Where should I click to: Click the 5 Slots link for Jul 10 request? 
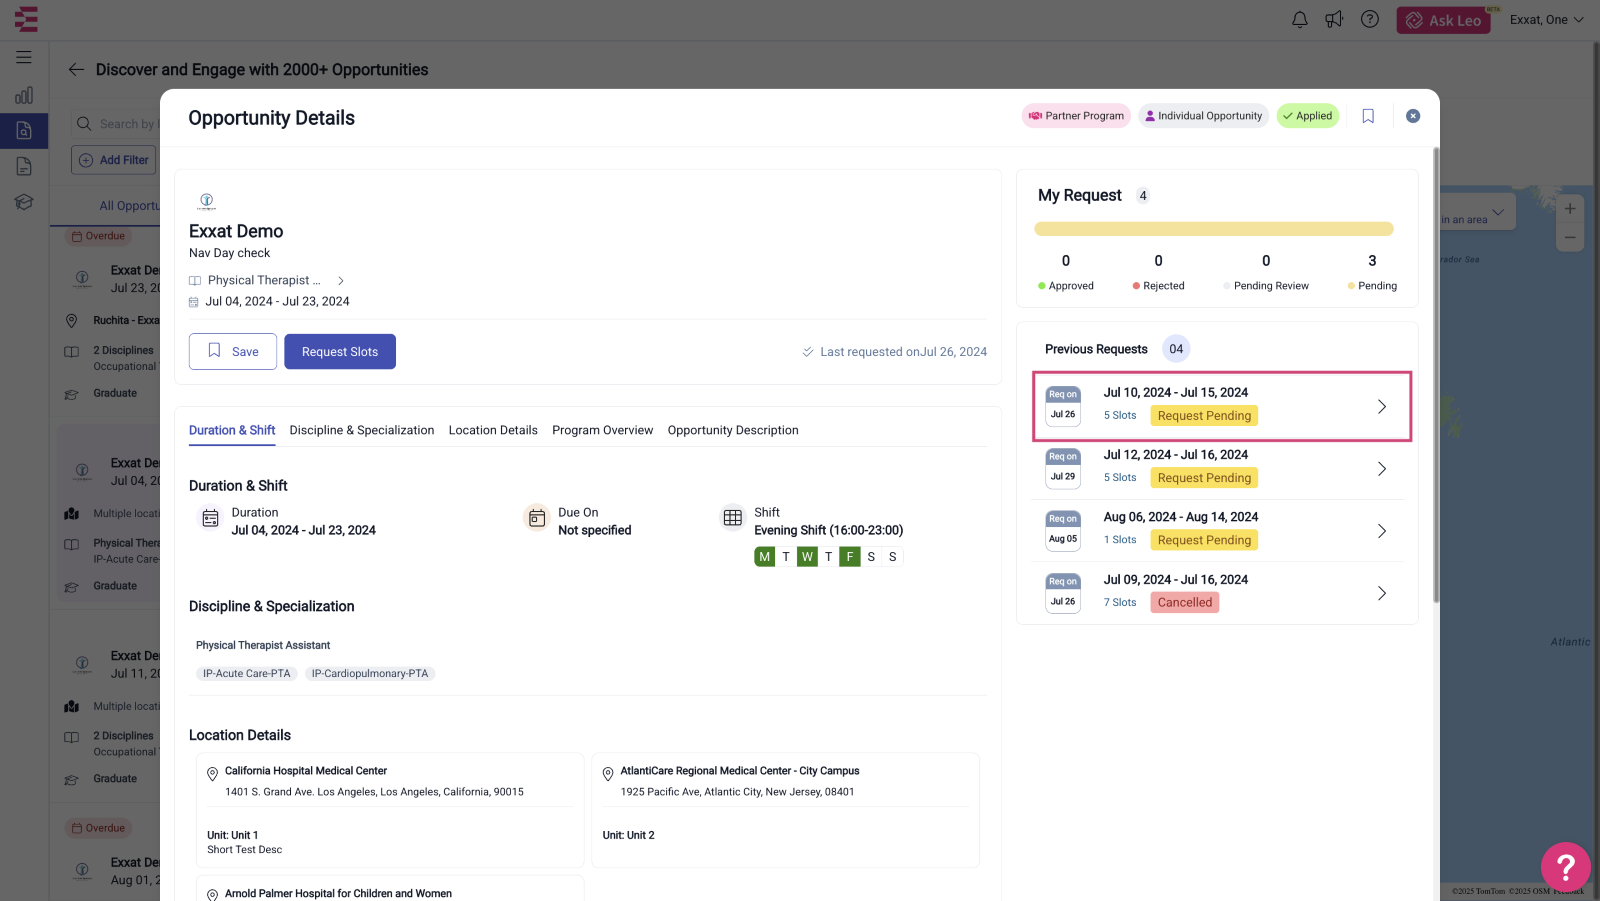pyautogui.click(x=1120, y=415)
